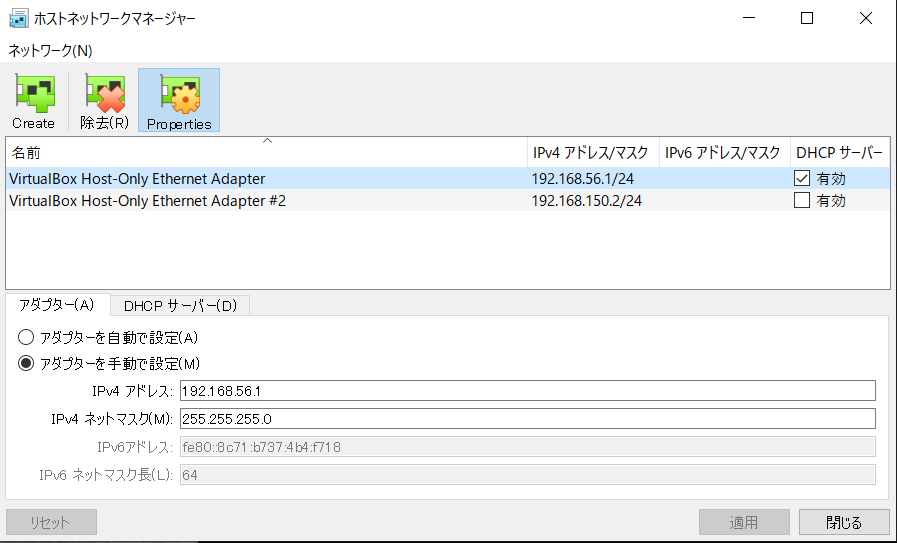
Task: Click the IPv6アドレス disabled field
Action: pos(527,447)
